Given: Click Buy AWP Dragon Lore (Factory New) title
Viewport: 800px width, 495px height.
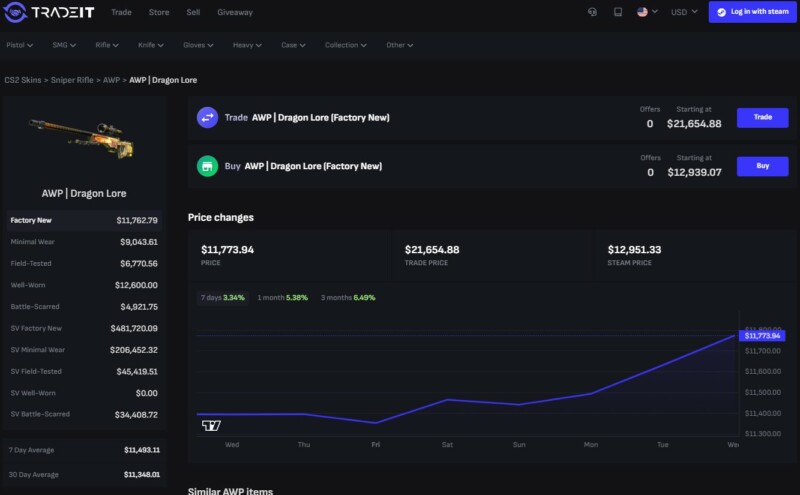Looking at the screenshot, I should point(303,166).
